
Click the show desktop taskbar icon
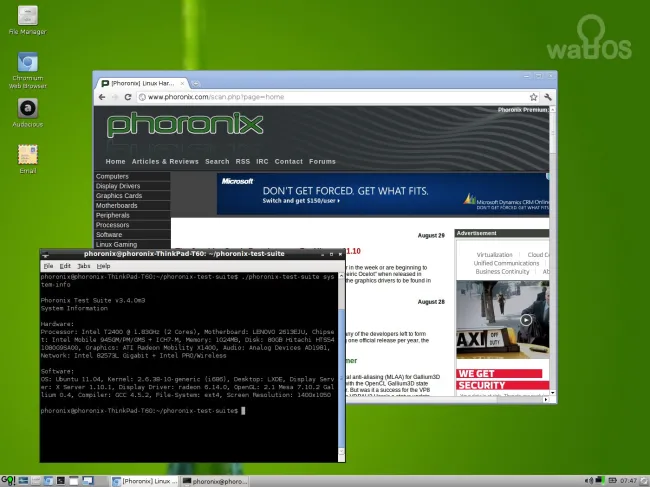click(x=73, y=481)
